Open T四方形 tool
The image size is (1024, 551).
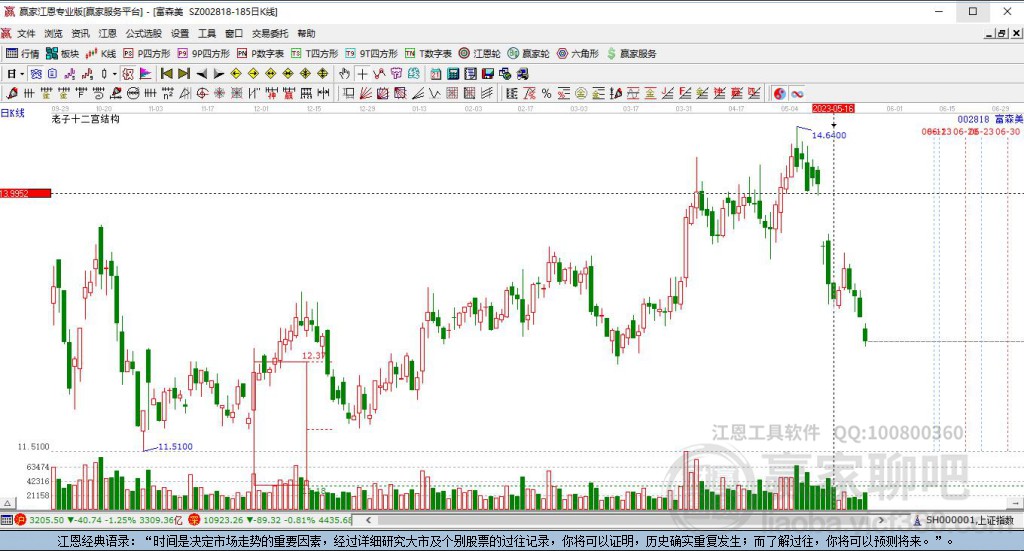pos(315,54)
